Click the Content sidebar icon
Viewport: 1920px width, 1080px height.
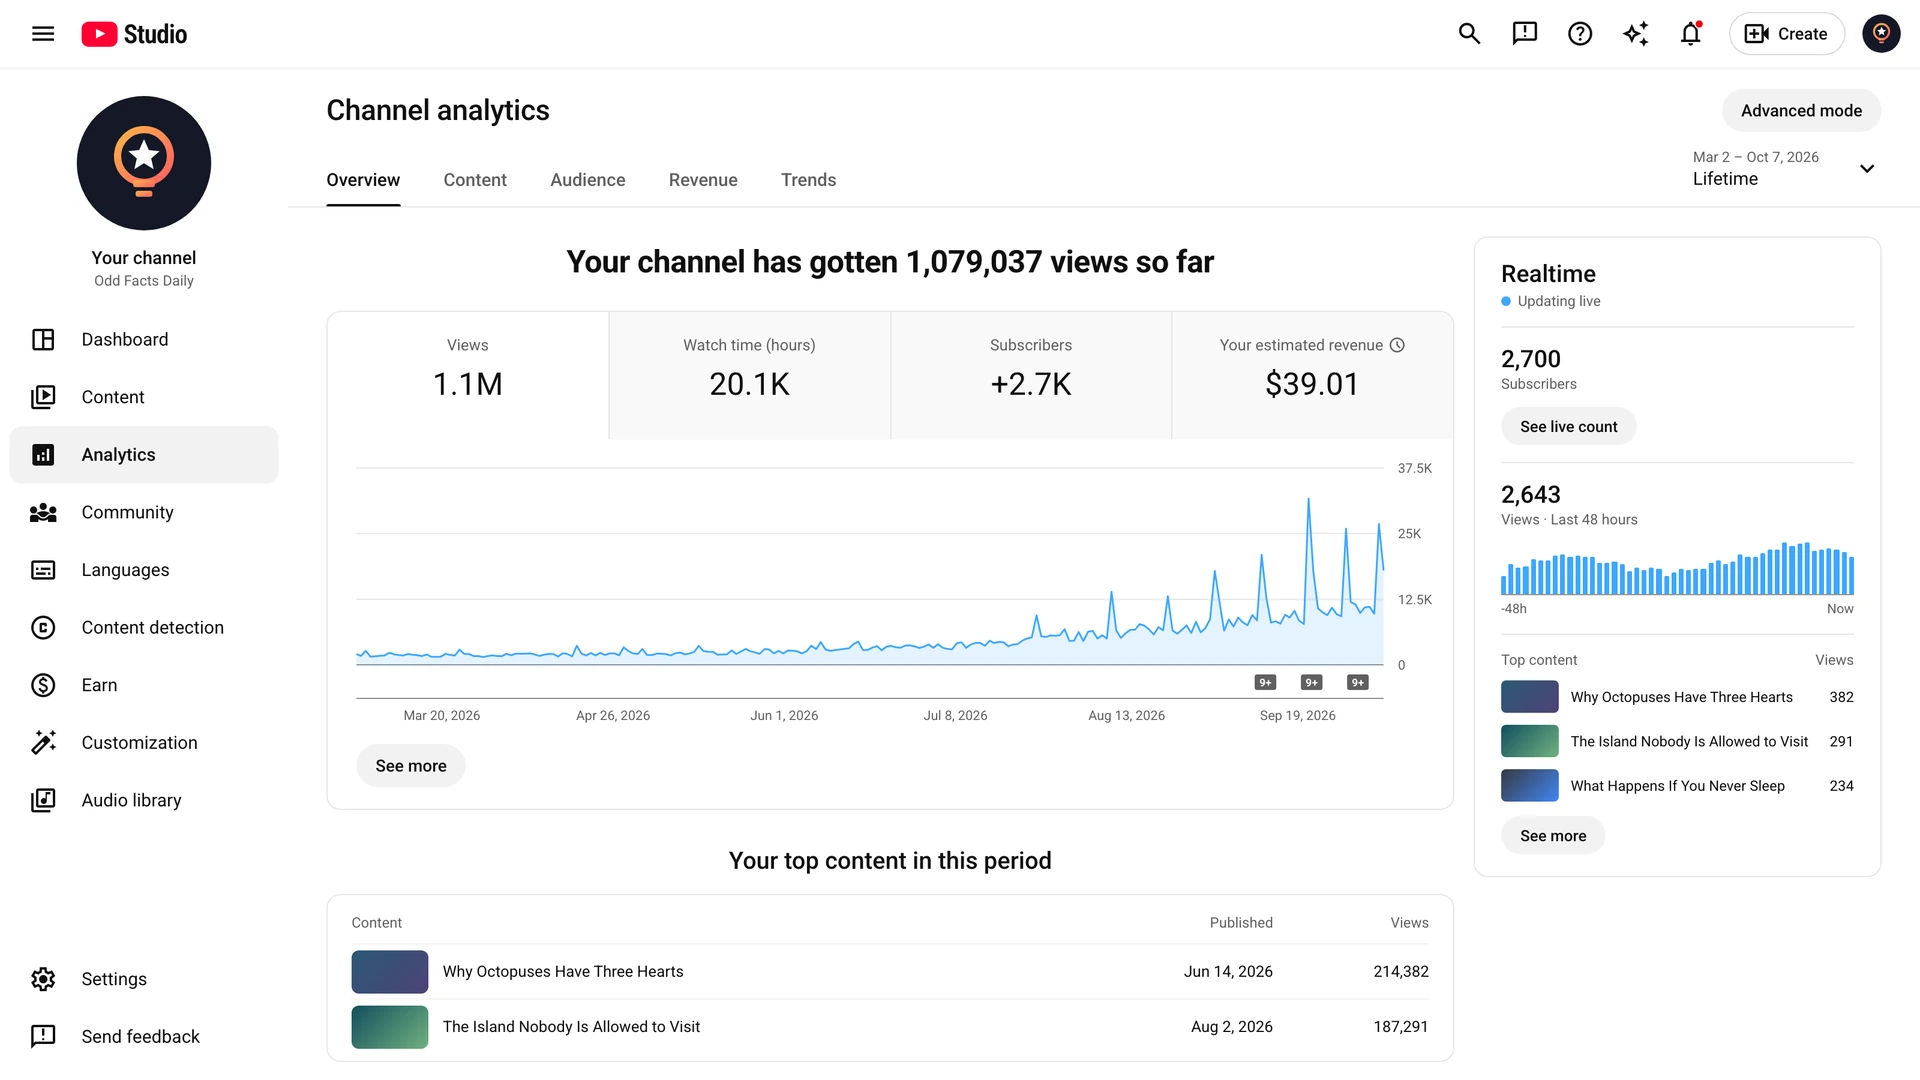(x=43, y=397)
